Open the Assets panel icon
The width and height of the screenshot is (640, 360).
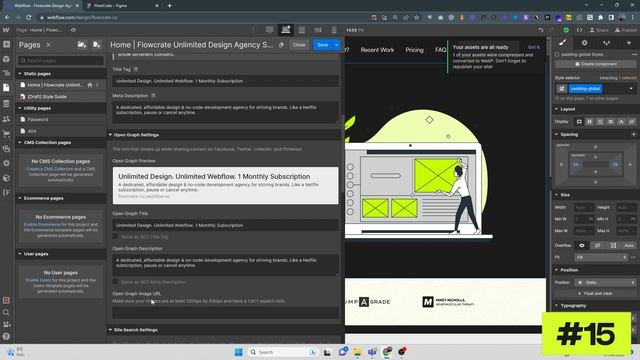point(6,149)
